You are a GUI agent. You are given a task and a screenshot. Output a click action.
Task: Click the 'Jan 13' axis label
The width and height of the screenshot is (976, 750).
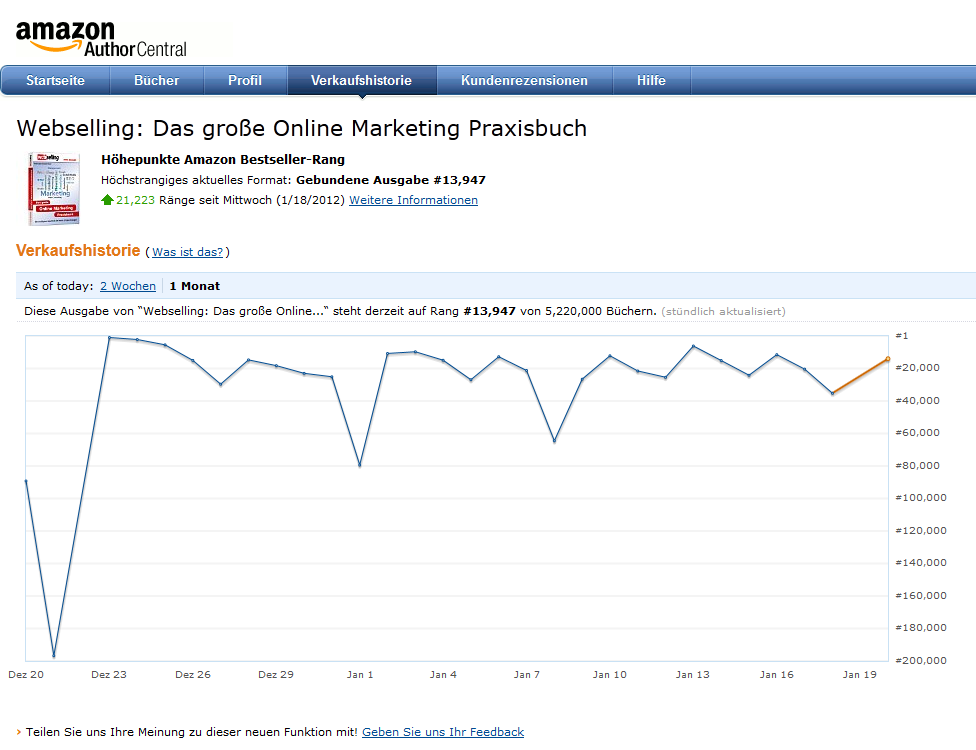click(693, 675)
